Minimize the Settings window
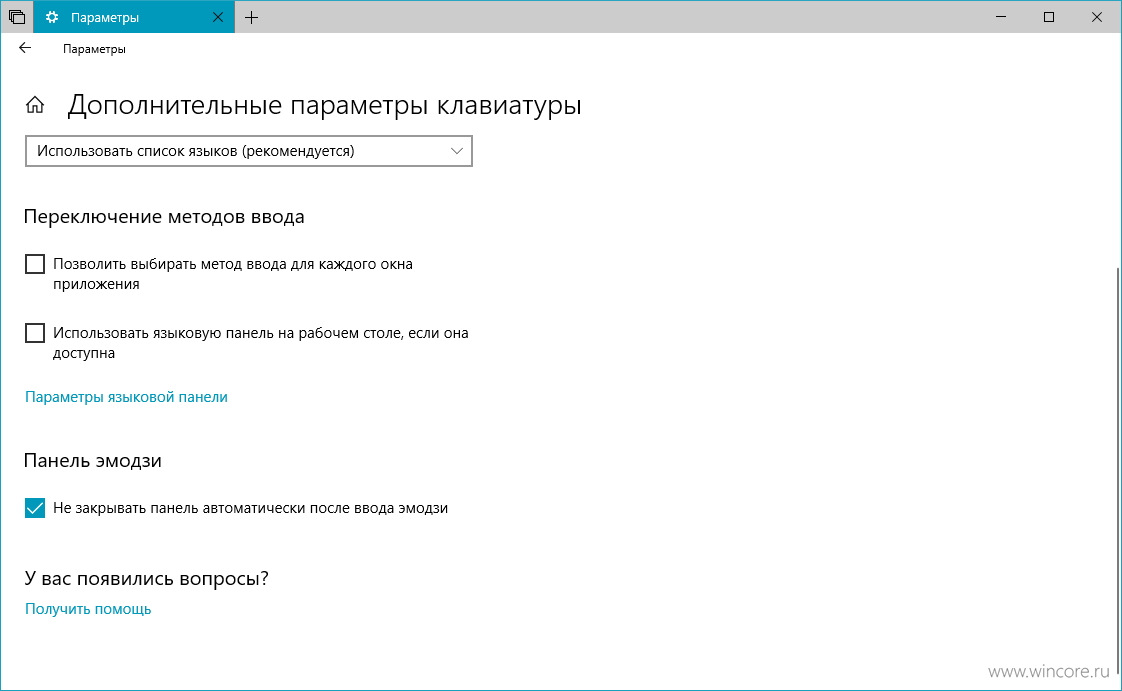The height and width of the screenshot is (691, 1122). 1001,17
